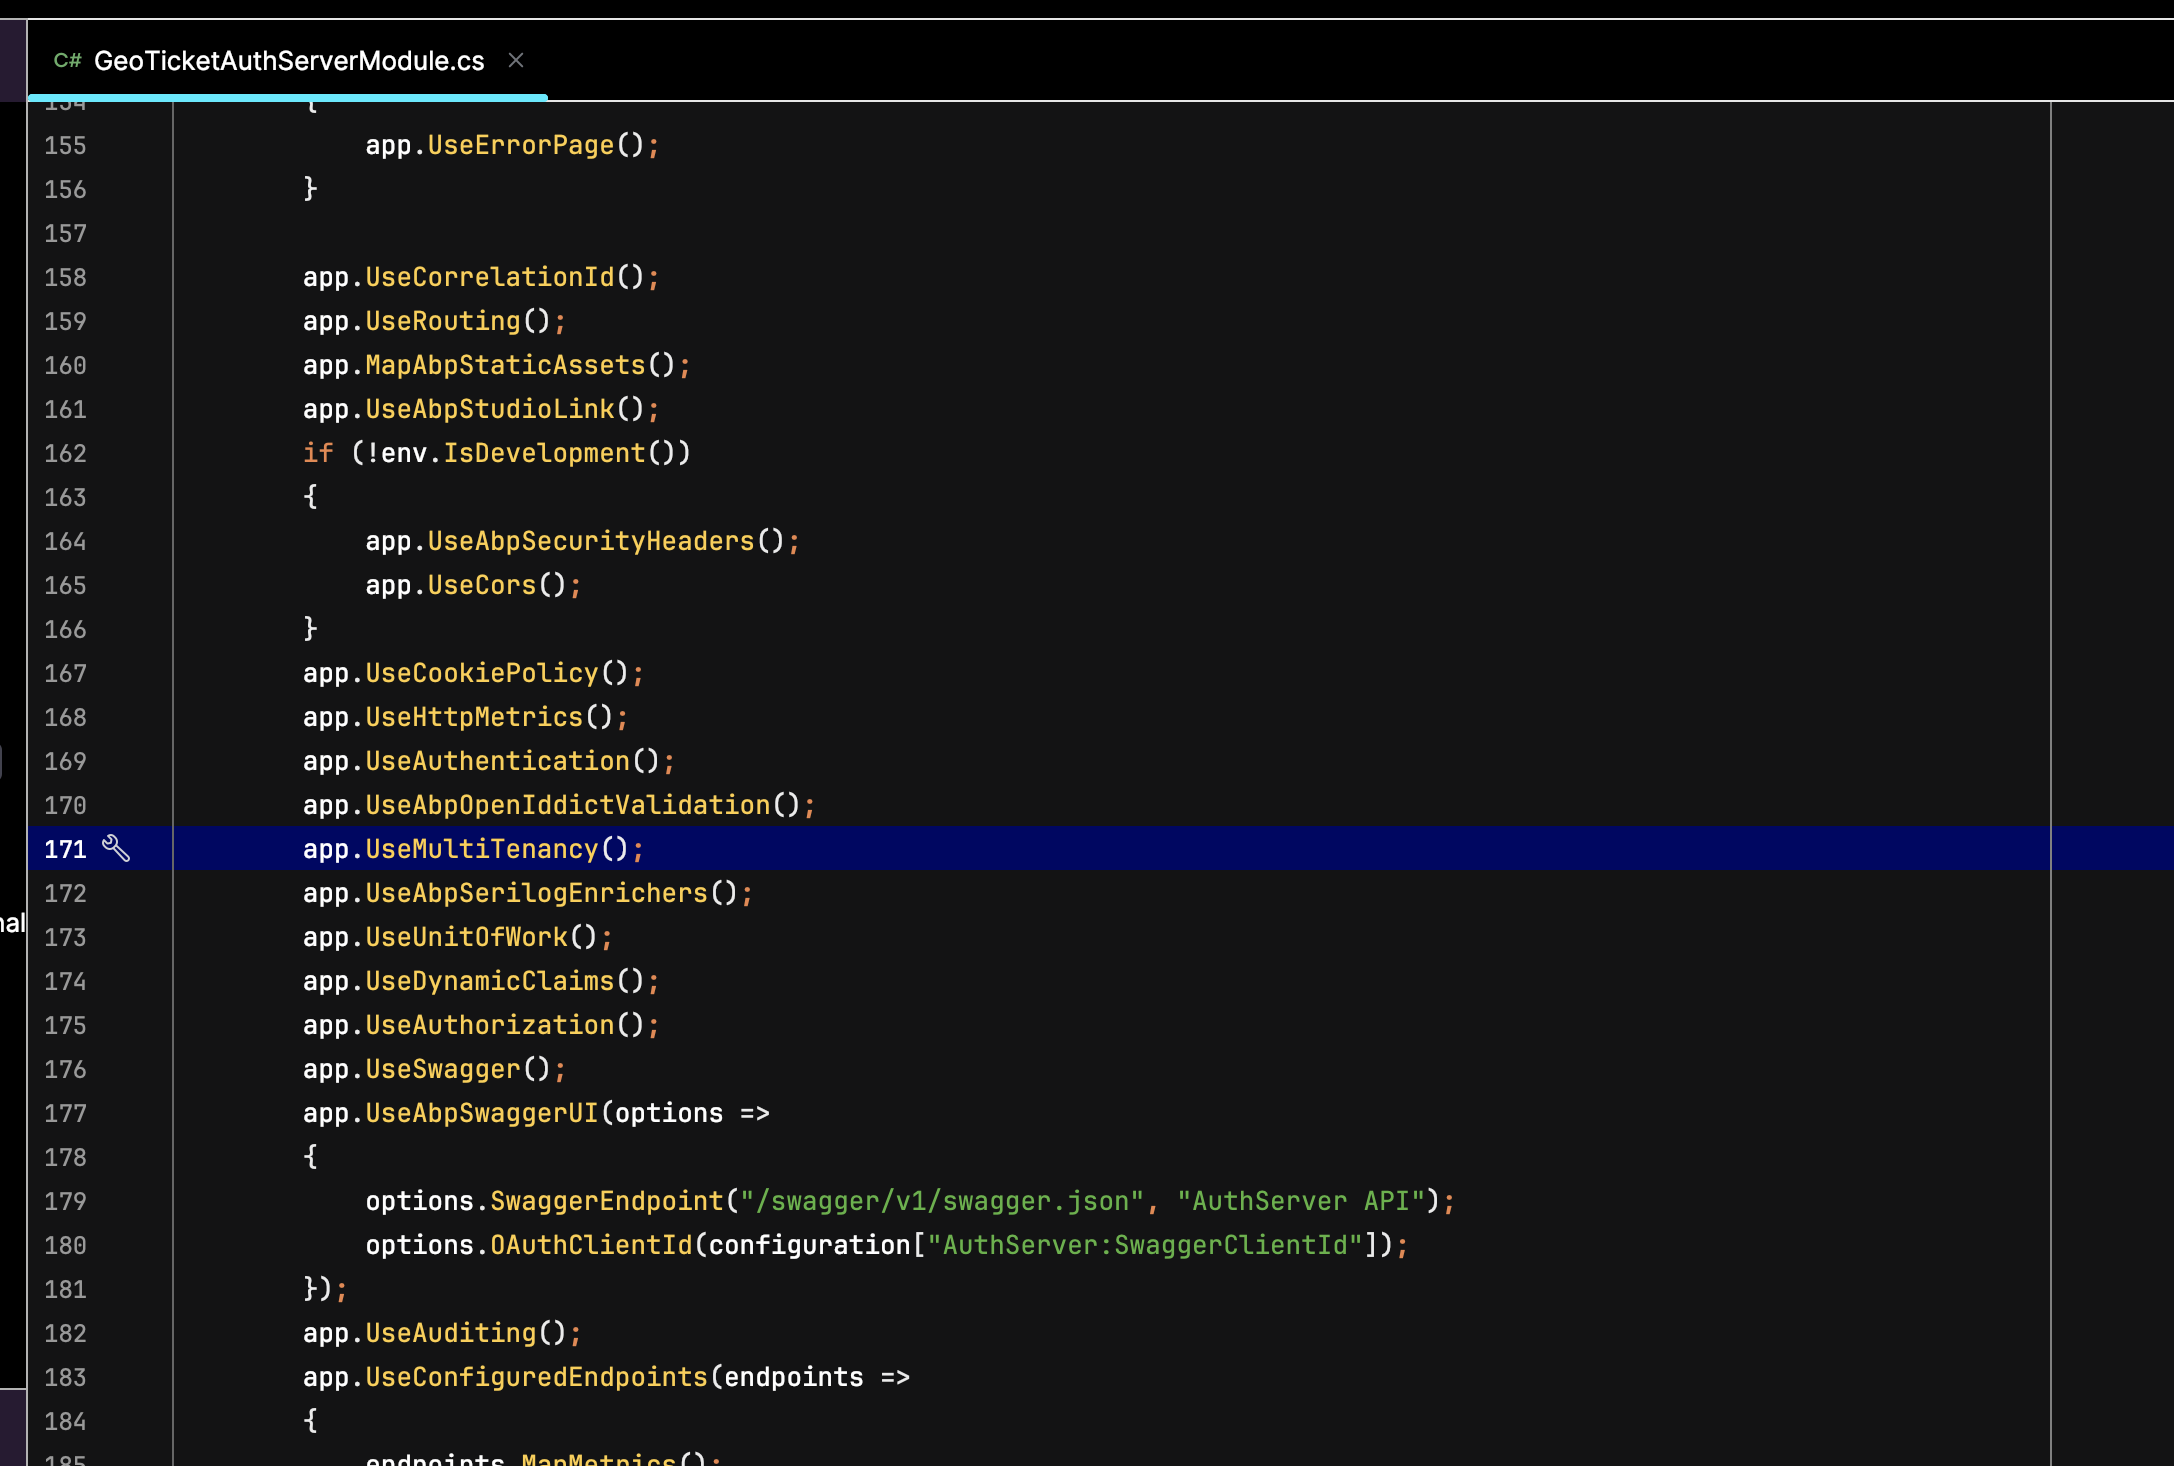Click UseMultiTenancy on highlighted line 171
This screenshot has height=1466, width=2174.
tap(482, 849)
